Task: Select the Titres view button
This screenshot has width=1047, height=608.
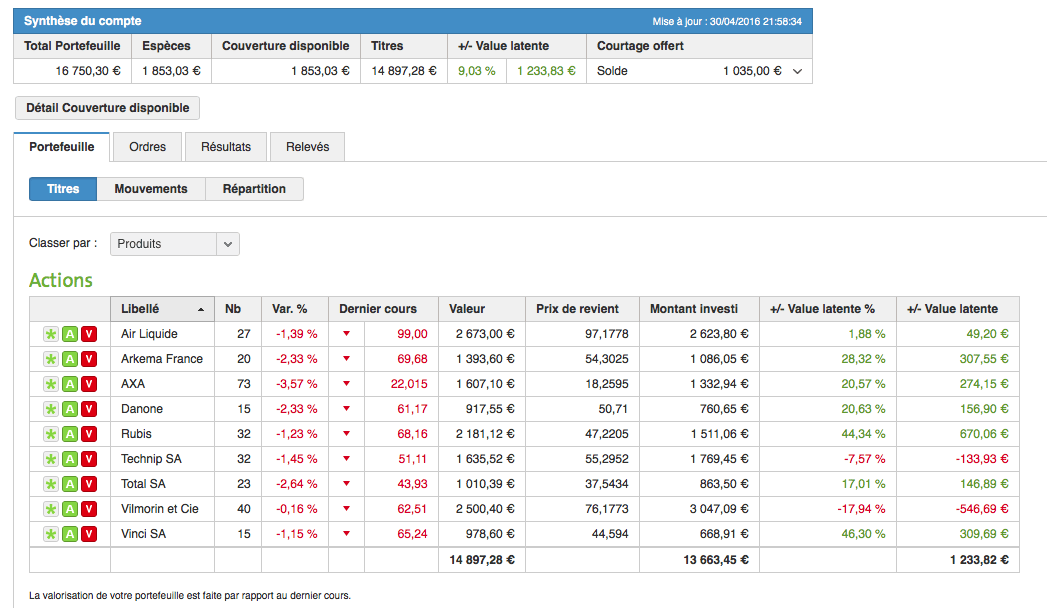Action: click(63, 189)
